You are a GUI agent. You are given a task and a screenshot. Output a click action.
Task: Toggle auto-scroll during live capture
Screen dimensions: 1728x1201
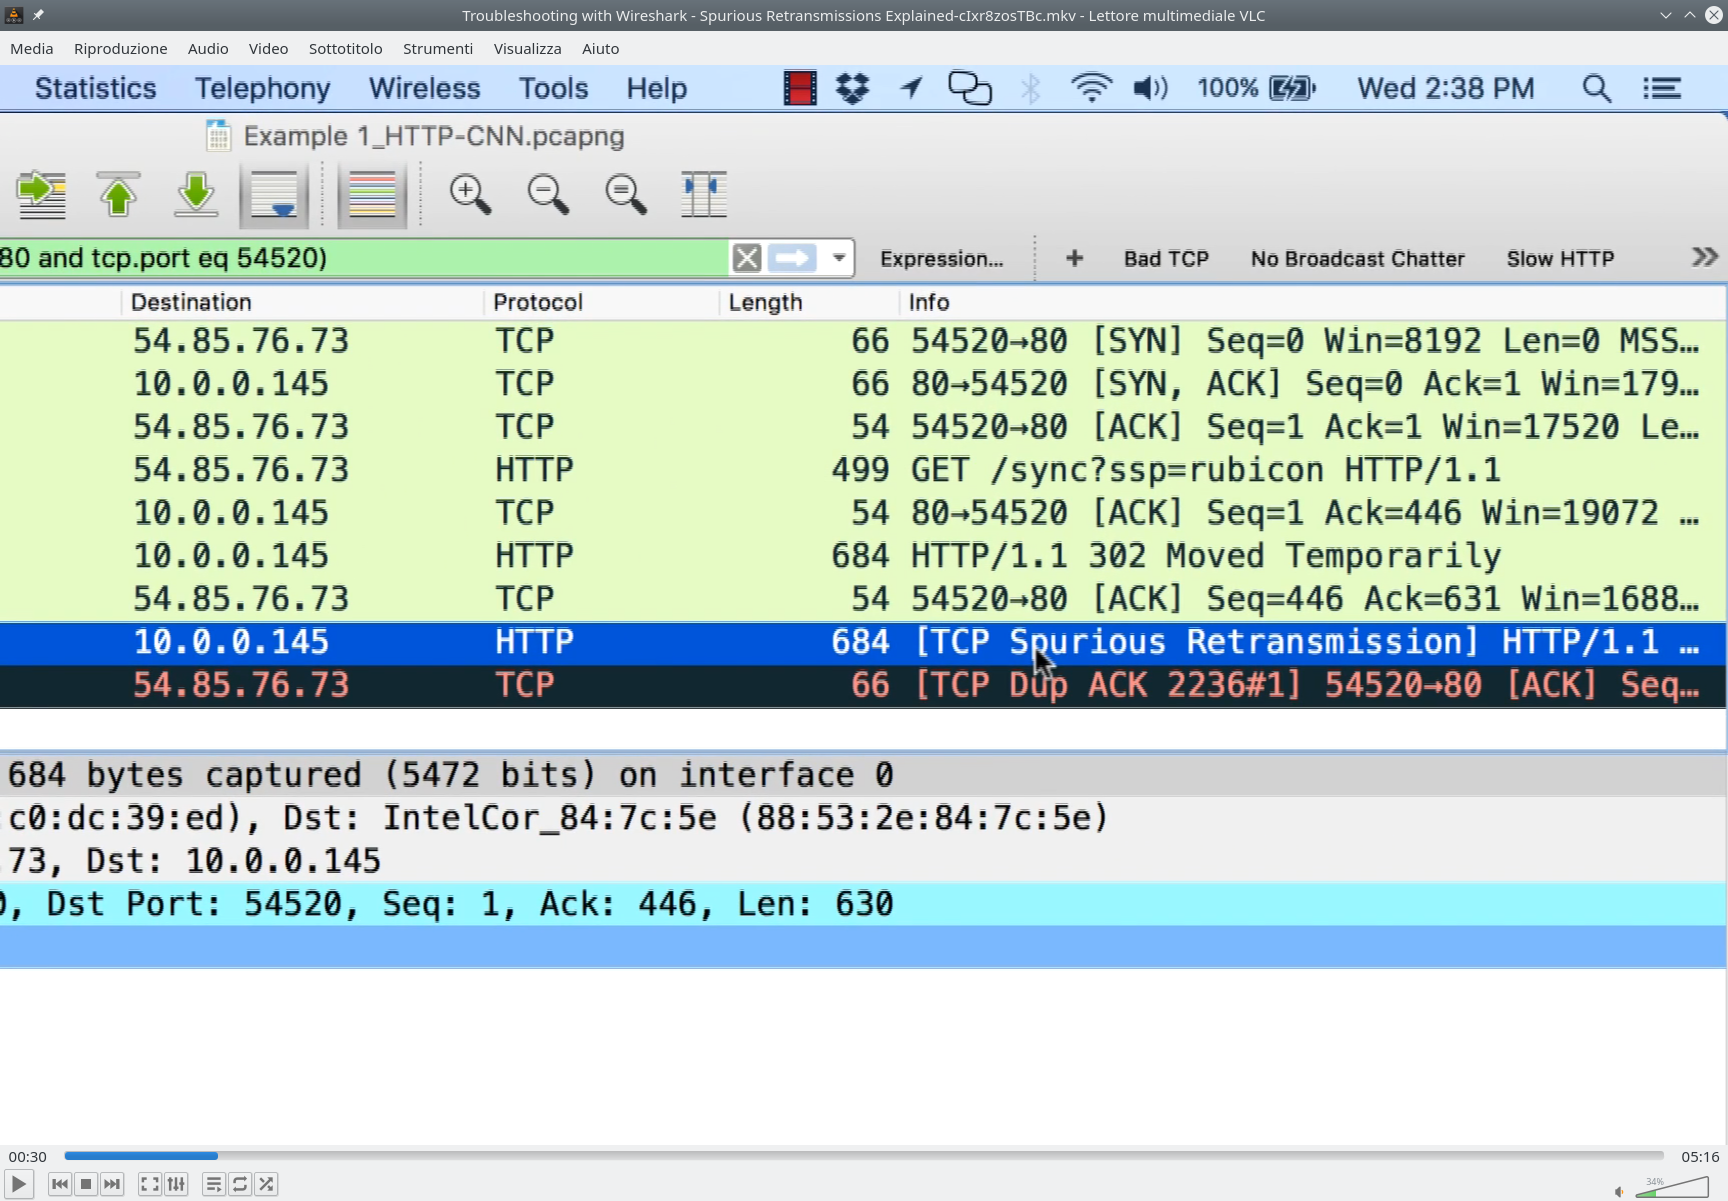[273, 194]
